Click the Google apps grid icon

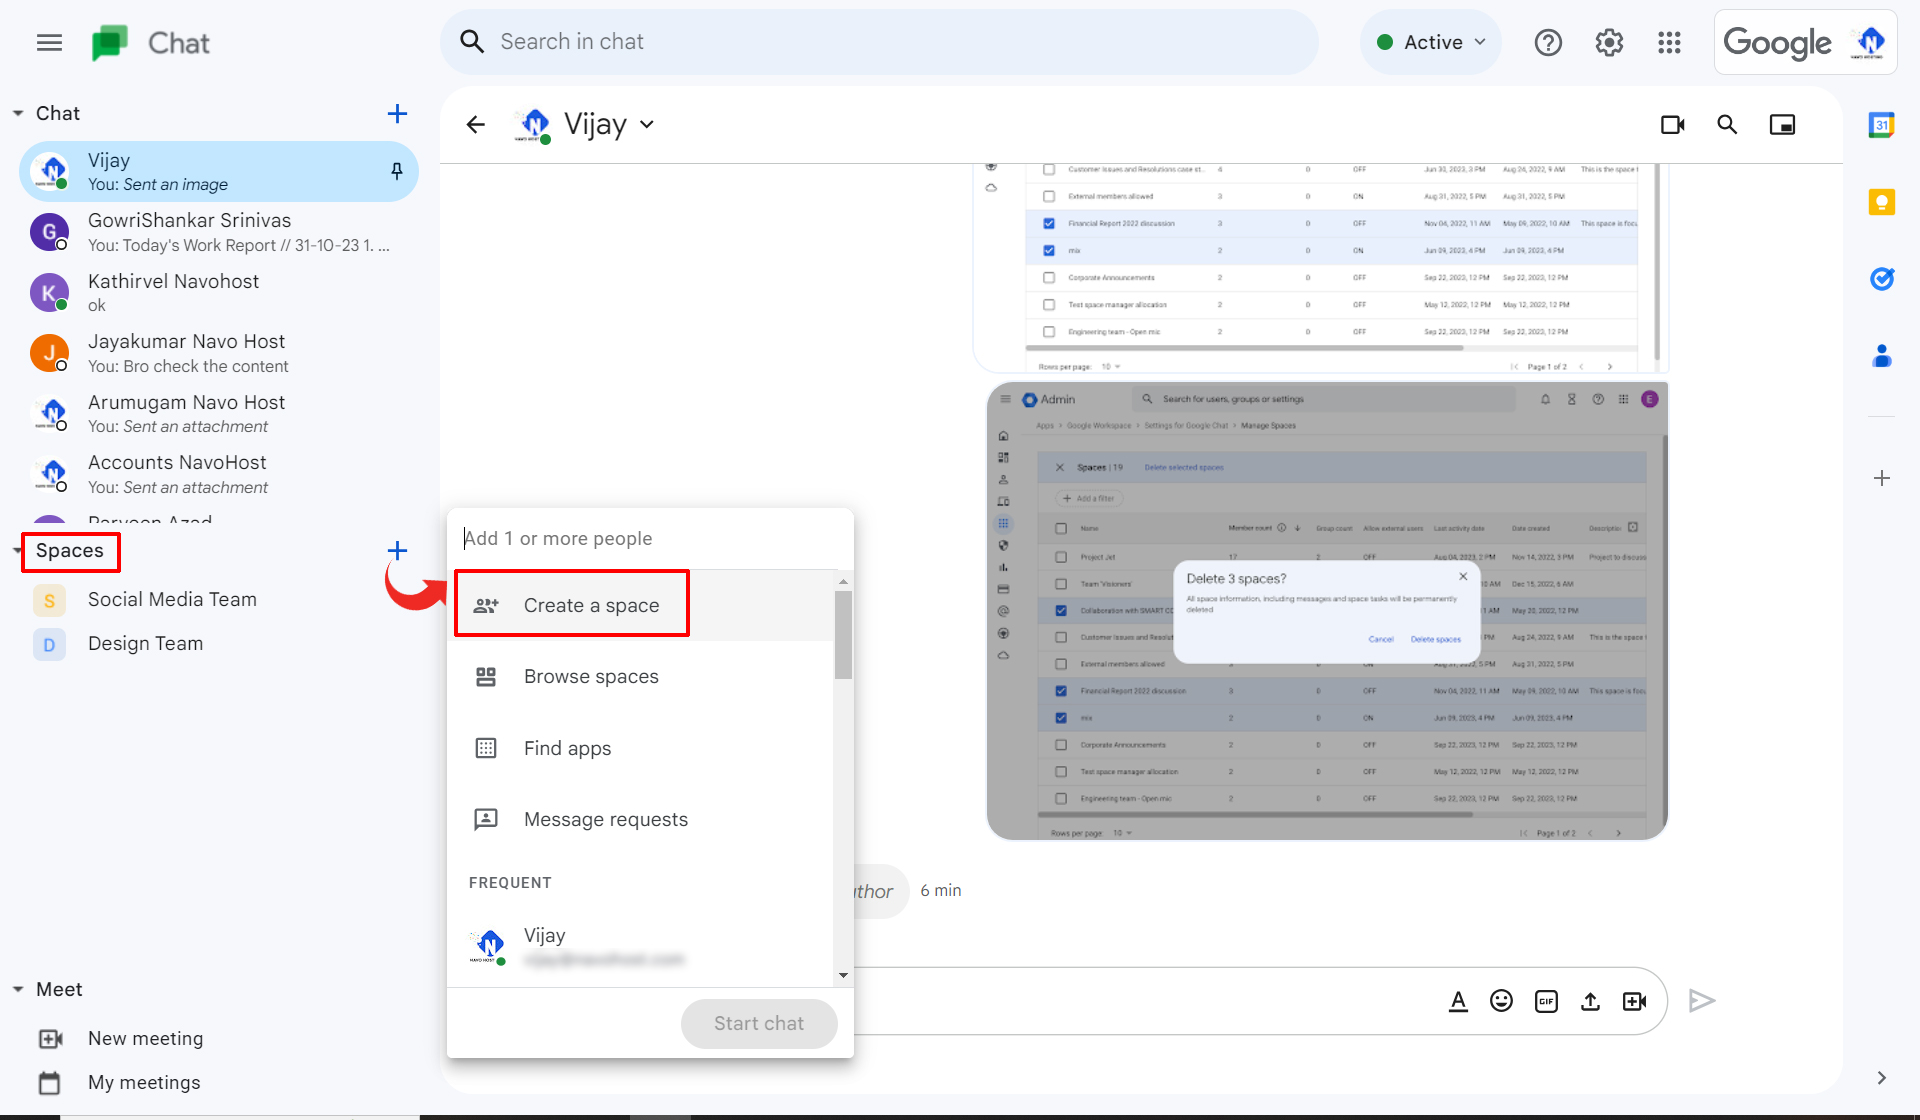click(x=1669, y=41)
